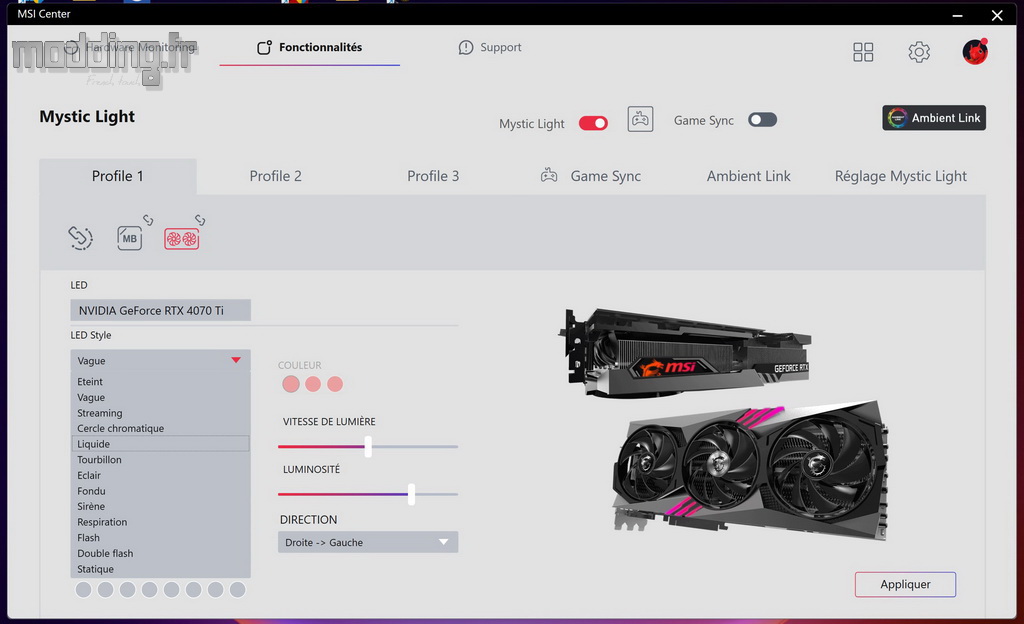Open the Direction Droite -> Gauche dropdown
1024x624 pixels.
(x=368, y=542)
